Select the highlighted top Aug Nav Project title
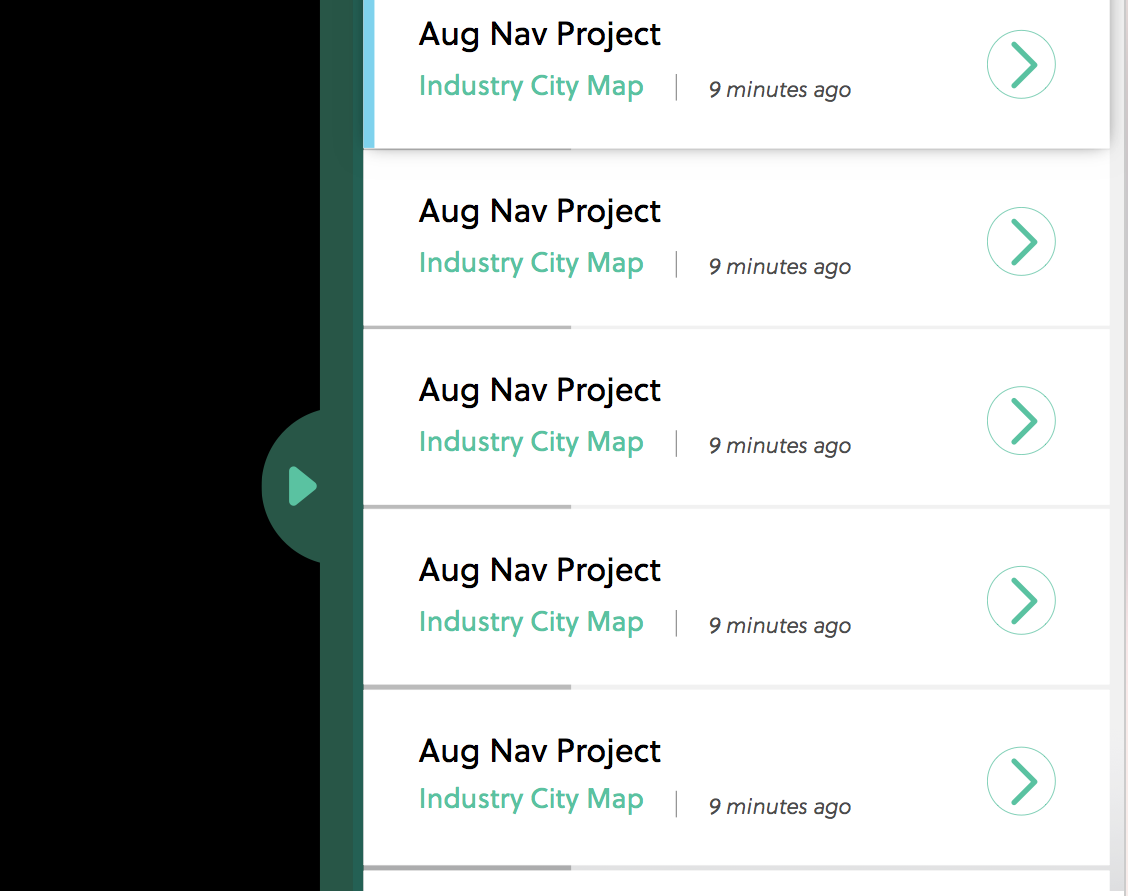This screenshot has width=1128, height=896. pyautogui.click(x=540, y=35)
